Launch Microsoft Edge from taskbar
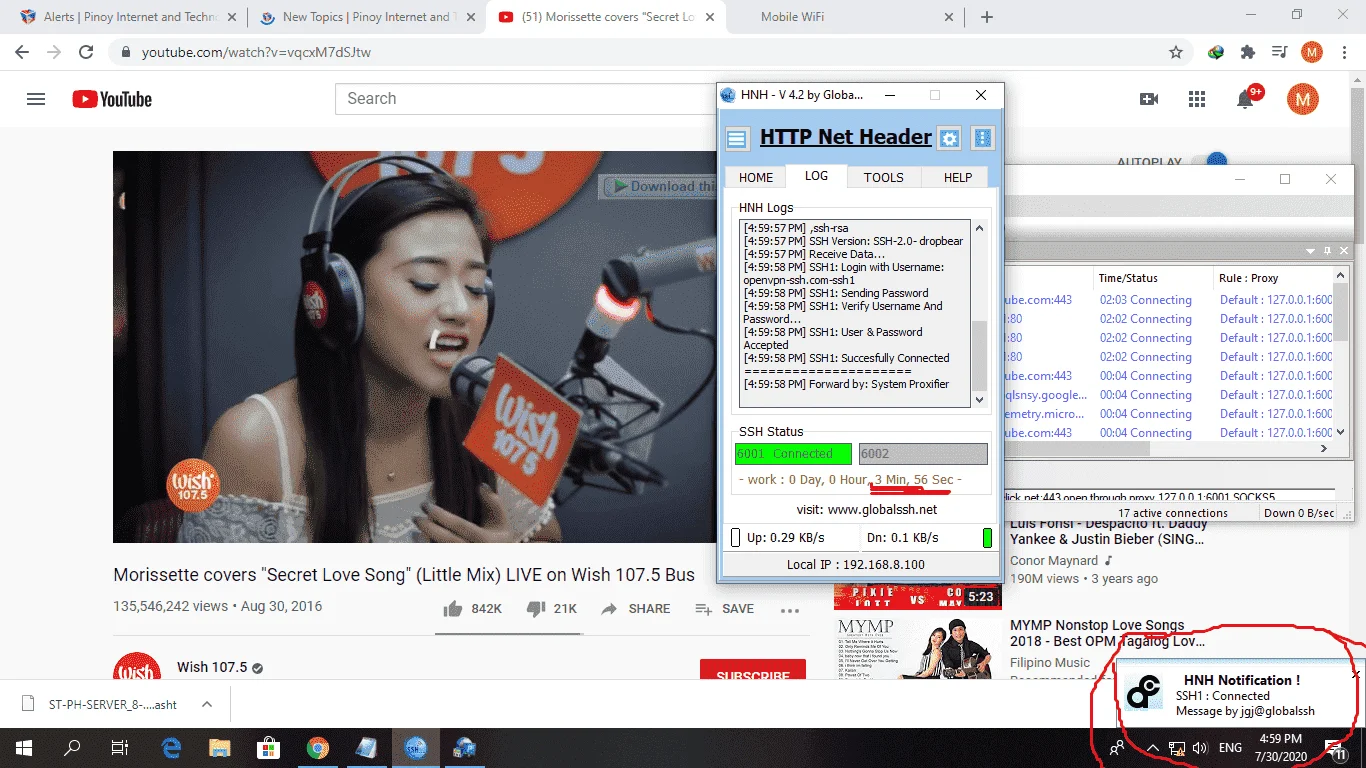The width and height of the screenshot is (1366, 768). [x=171, y=748]
